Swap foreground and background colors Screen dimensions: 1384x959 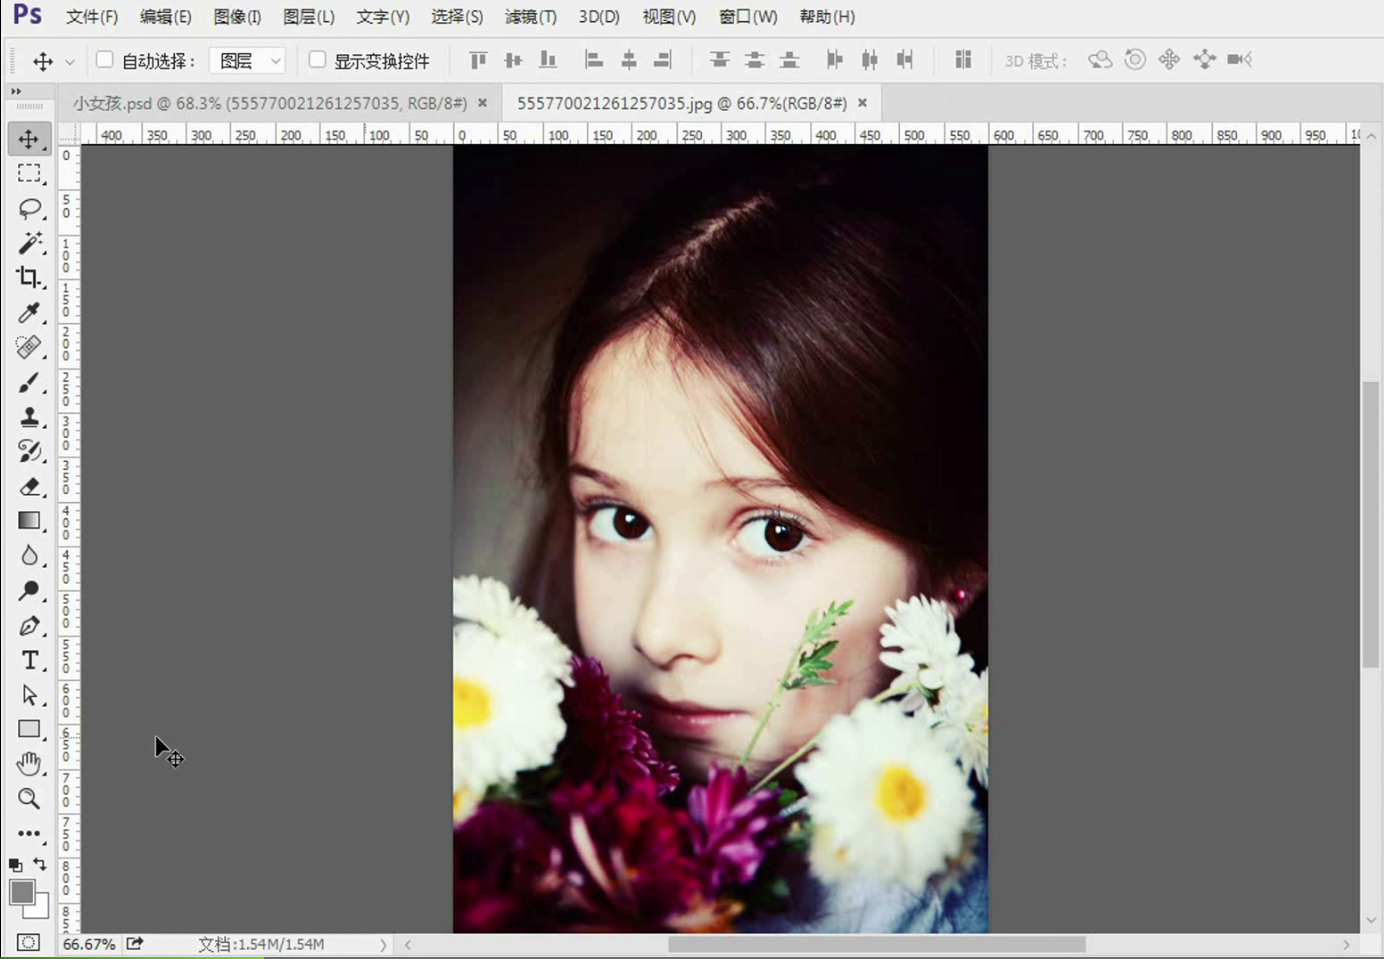40,864
